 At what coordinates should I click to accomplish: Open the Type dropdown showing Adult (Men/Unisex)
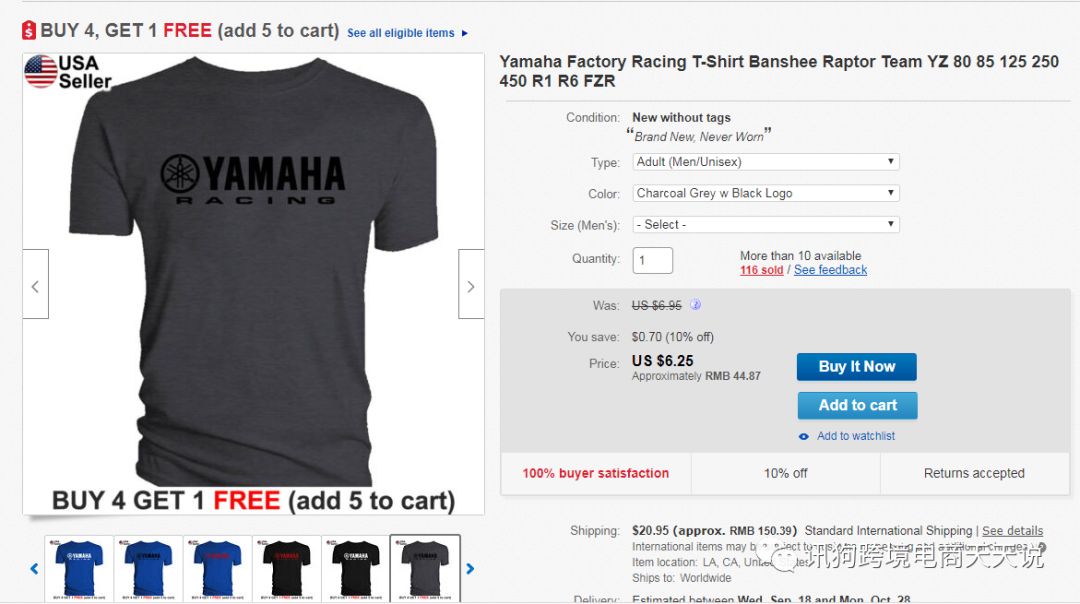766,162
